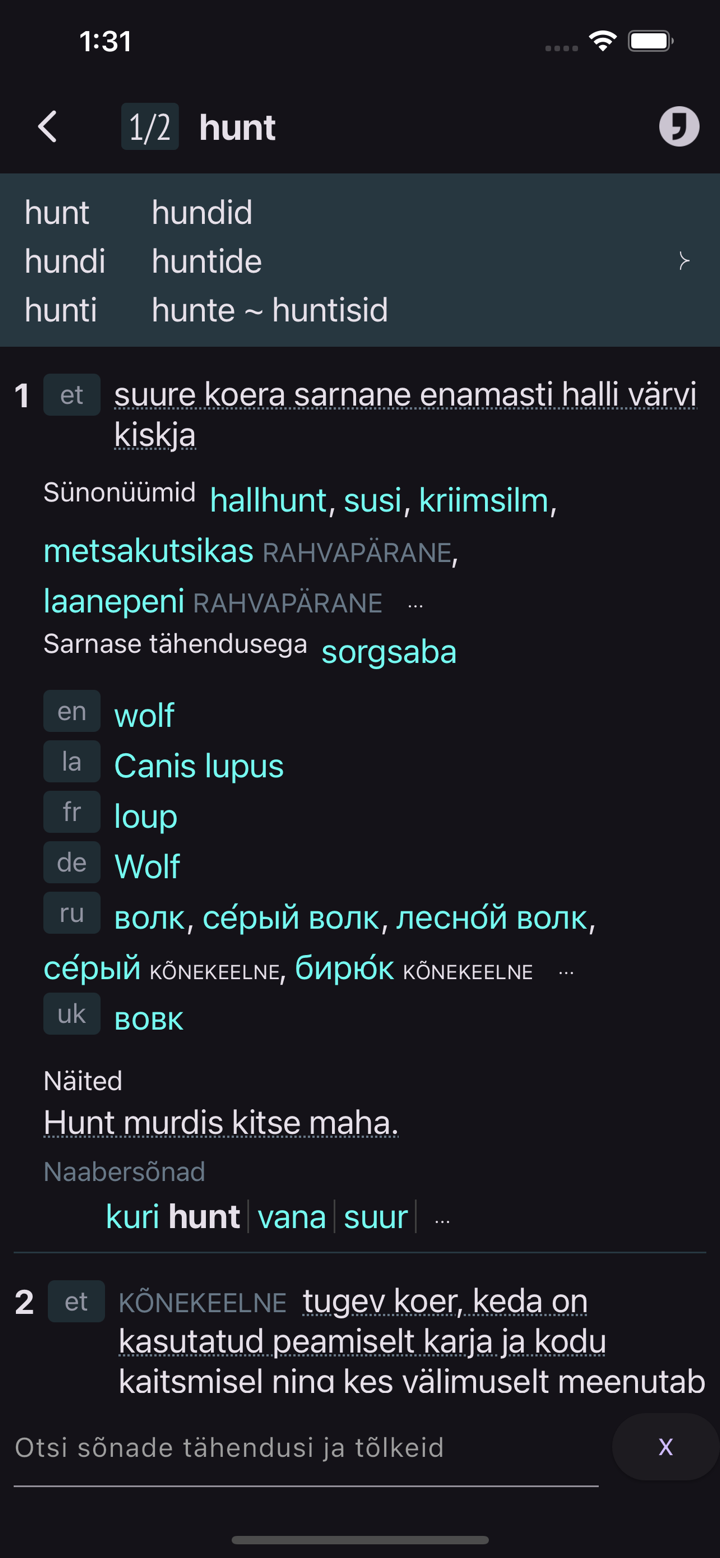
Task: Open the Sõnaveeb logo icon top right
Action: (678, 126)
